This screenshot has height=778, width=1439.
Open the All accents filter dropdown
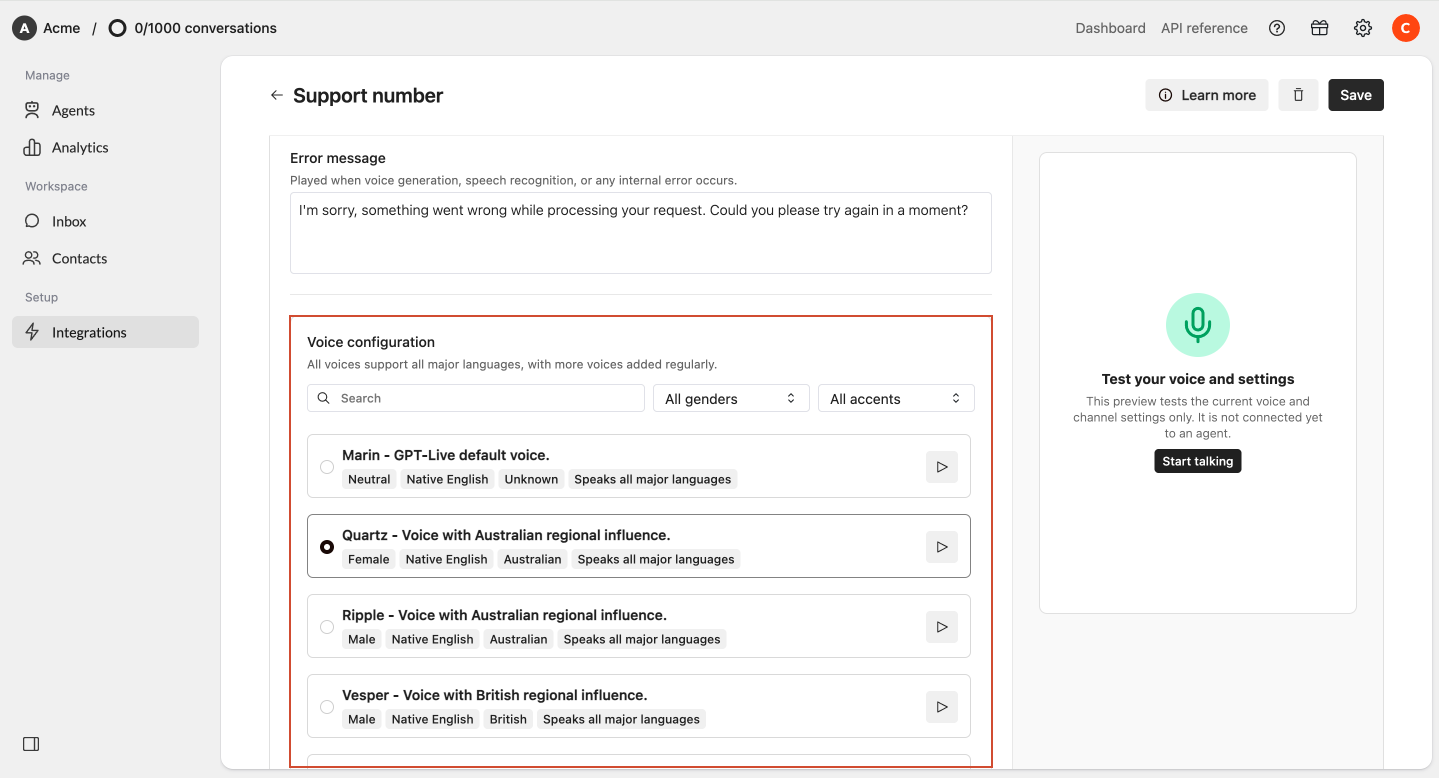pos(896,398)
